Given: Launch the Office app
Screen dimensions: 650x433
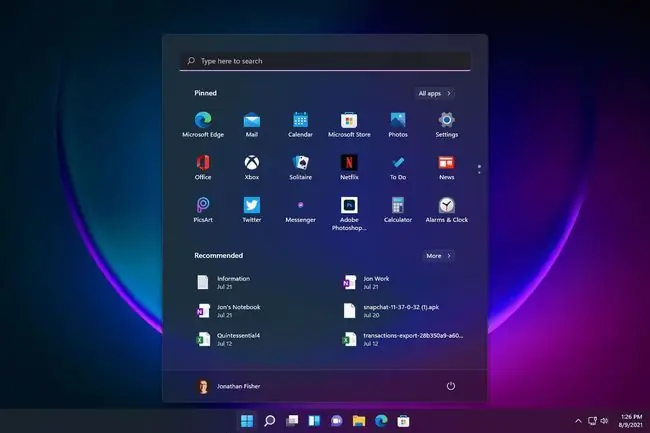Looking at the screenshot, I should (x=203, y=167).
